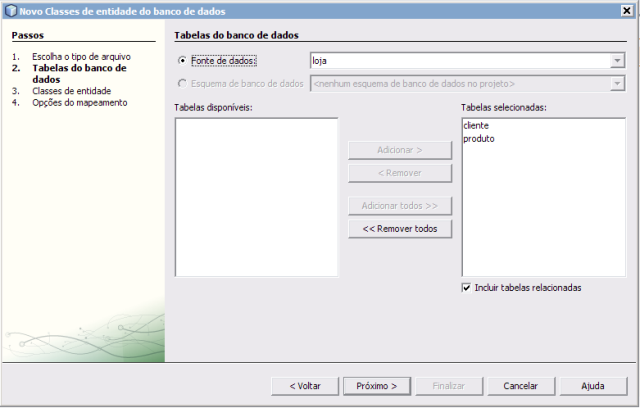The image size is (640, 408).
Task: Click the 'Classes de entidade' step
Action: pos(70,91)
